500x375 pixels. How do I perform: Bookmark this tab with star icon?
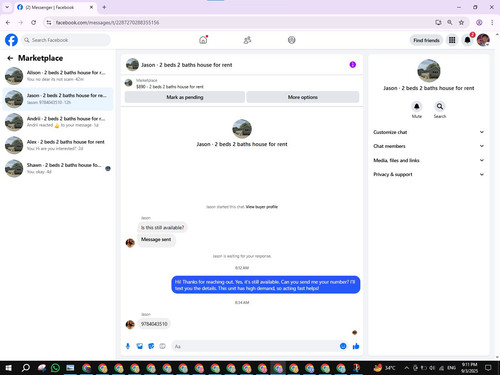pos(461,22)
